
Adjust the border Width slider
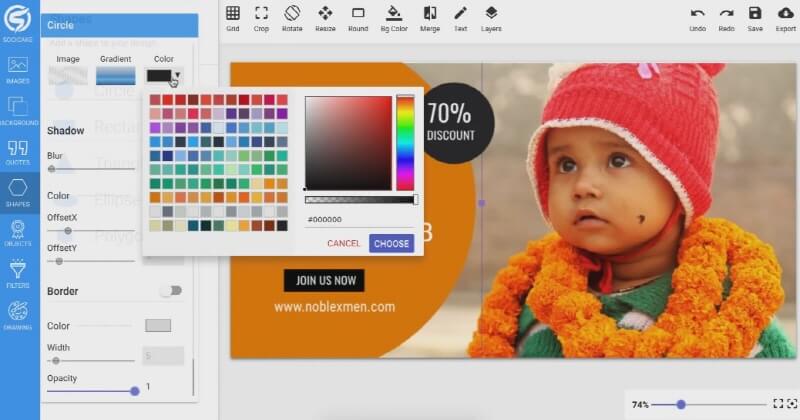(x=91, y=361)
